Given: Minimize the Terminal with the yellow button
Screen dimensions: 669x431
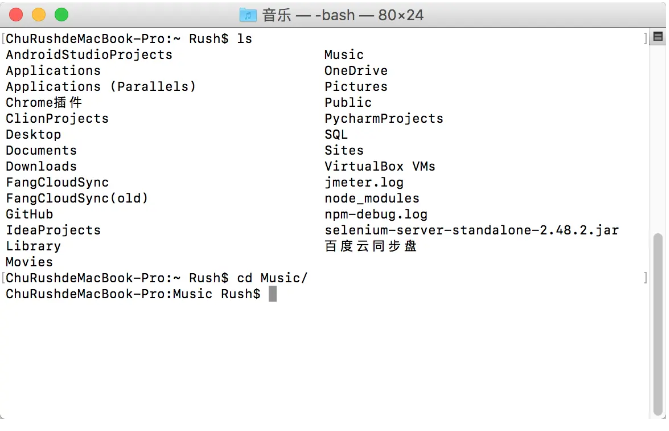Looking at the screenshot, I should [39, 15].
